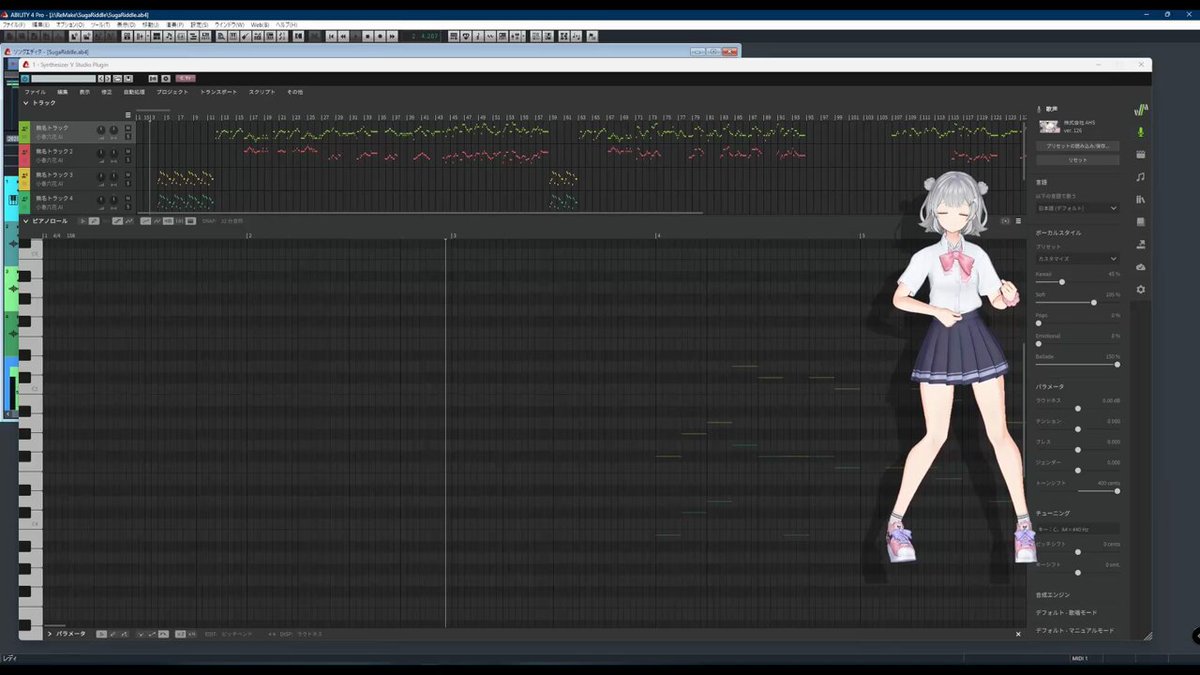This screenshot has height=675, width=1200.
Task: Turn the volume knob on 無名トラック 3
Action: pyautogui.click(x=101, y=176)
